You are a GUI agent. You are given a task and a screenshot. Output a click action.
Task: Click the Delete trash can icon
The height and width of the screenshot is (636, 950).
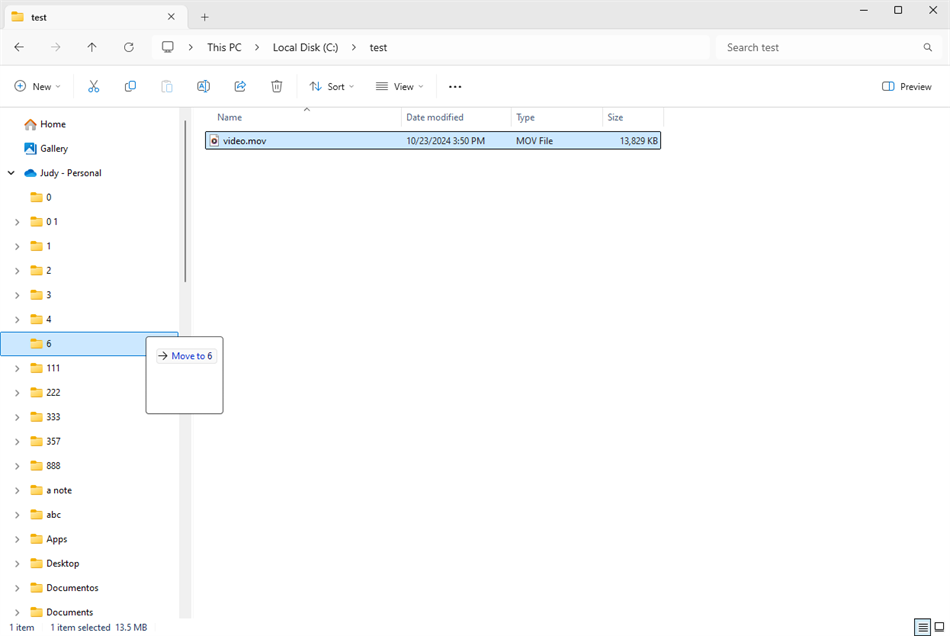277,87
